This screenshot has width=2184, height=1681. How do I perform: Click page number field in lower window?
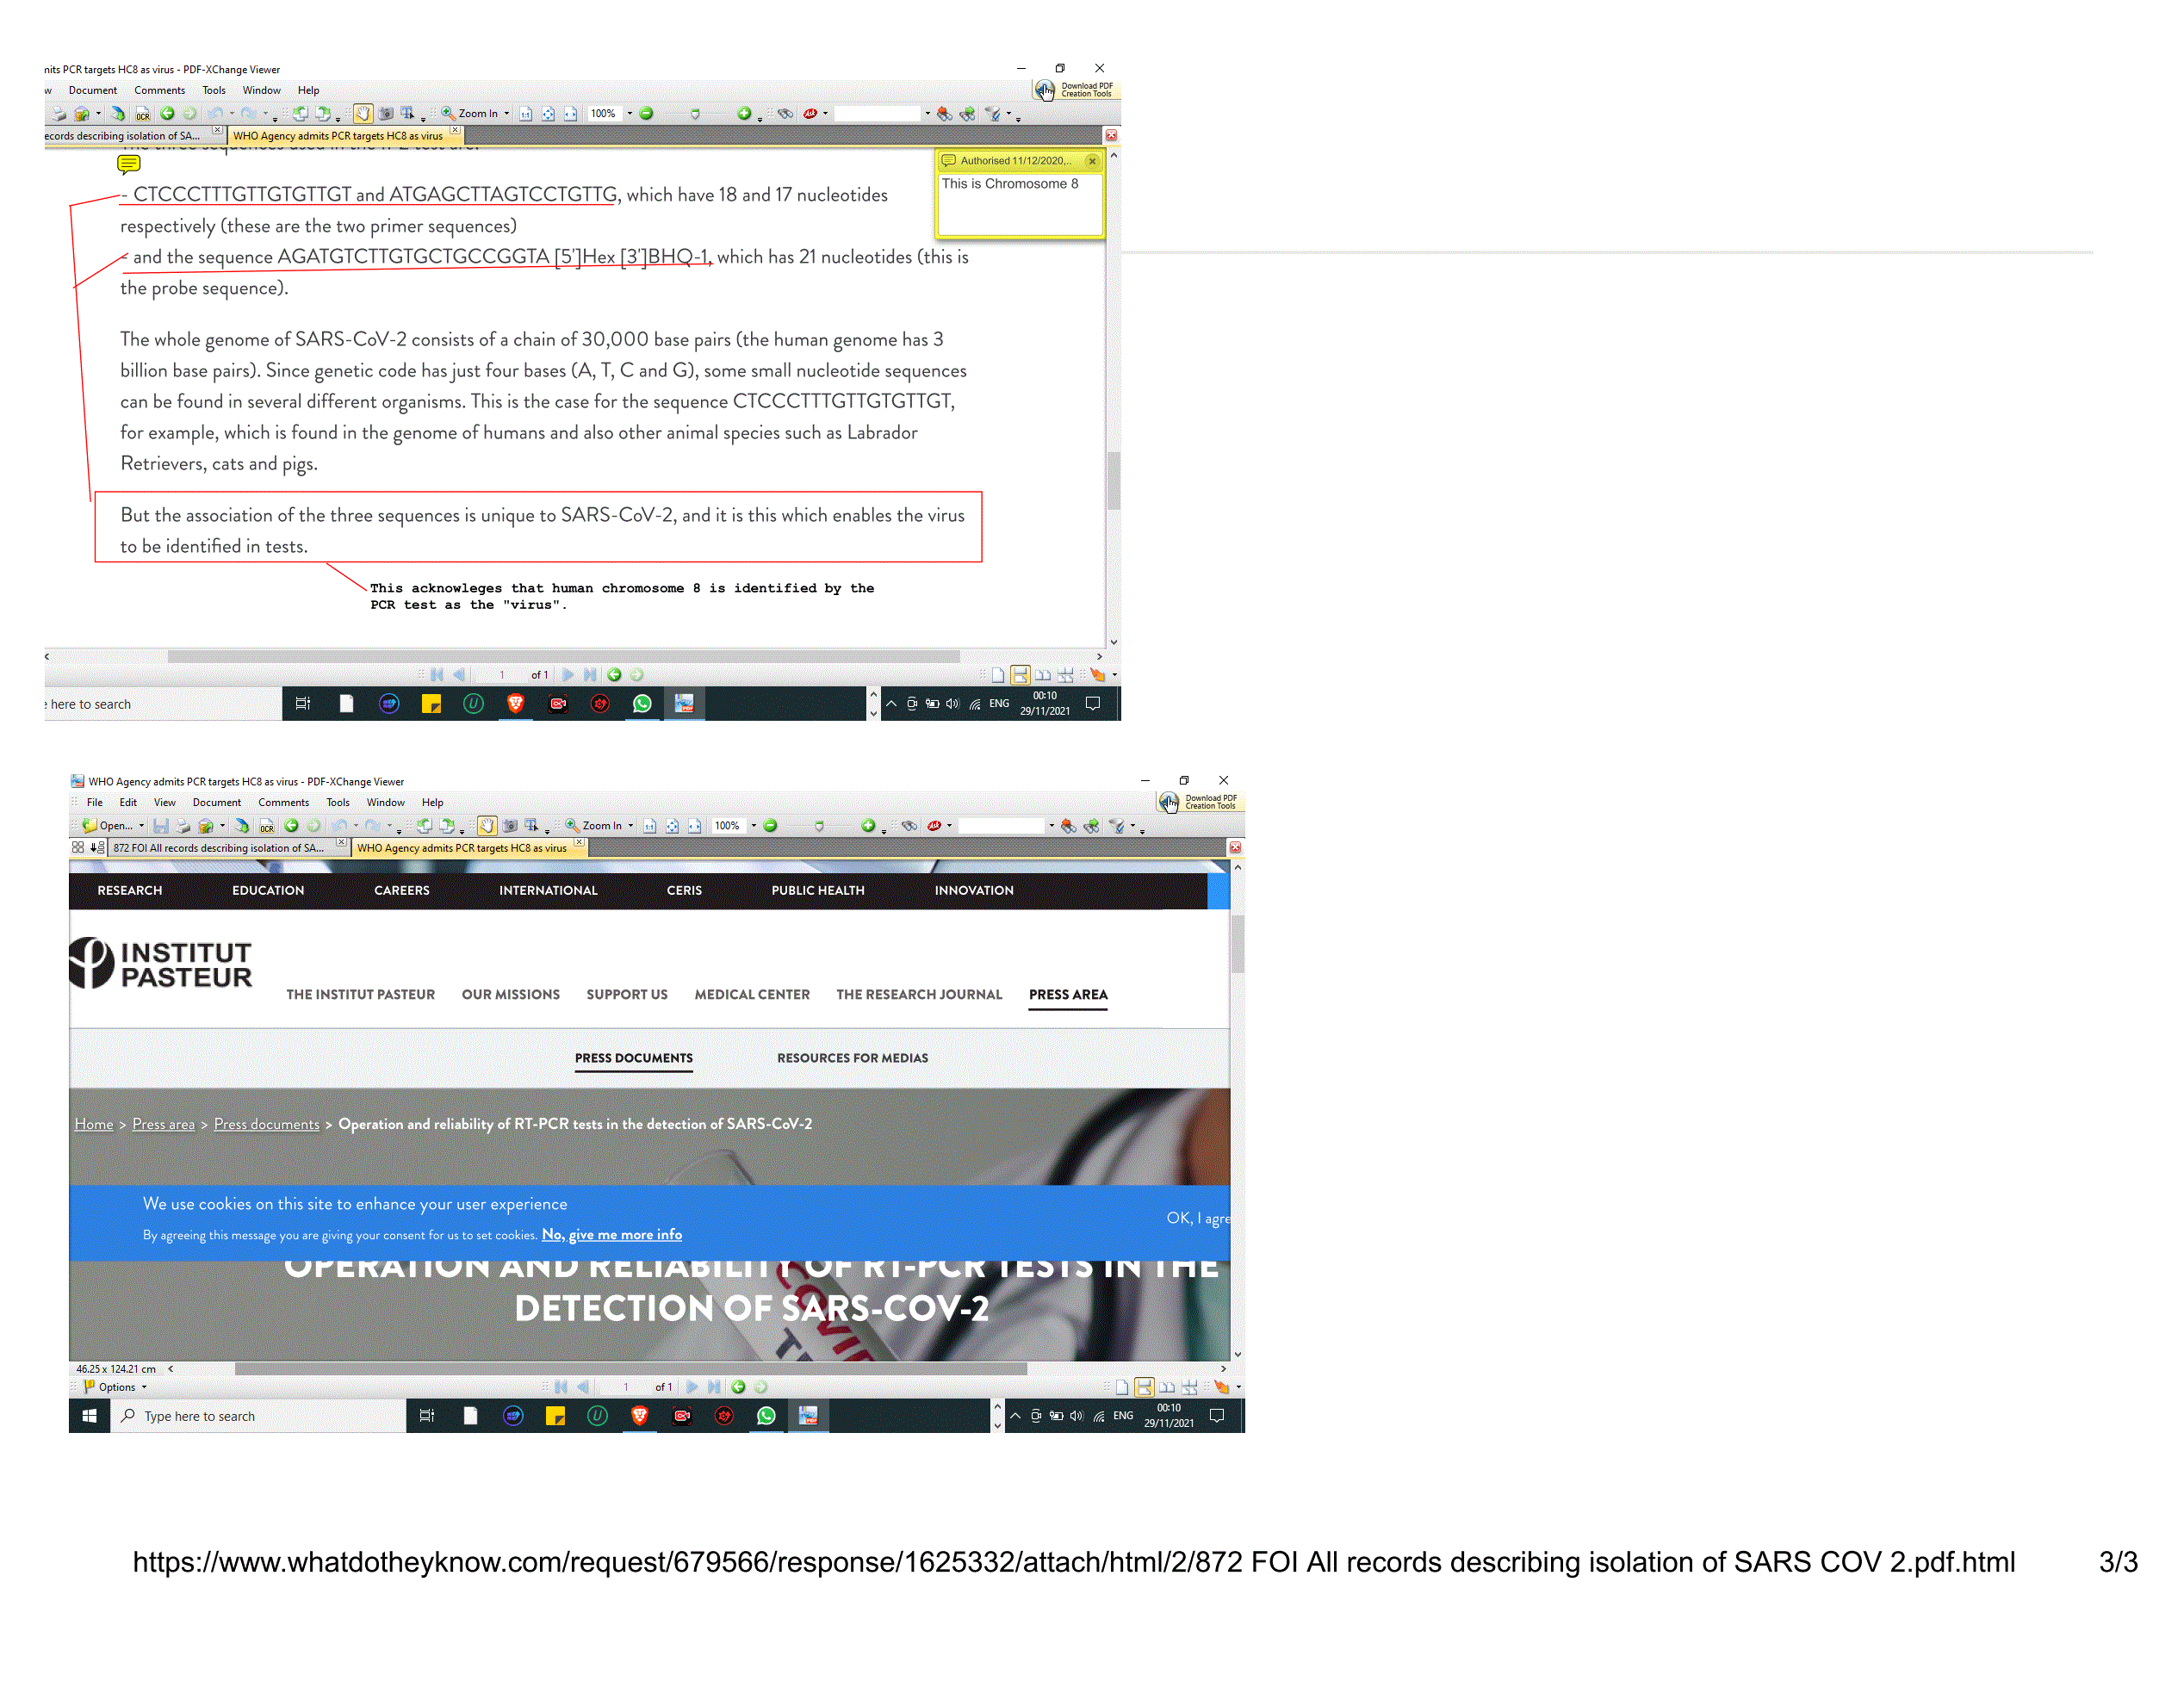pyautogui.click(x=626, y=1387)
